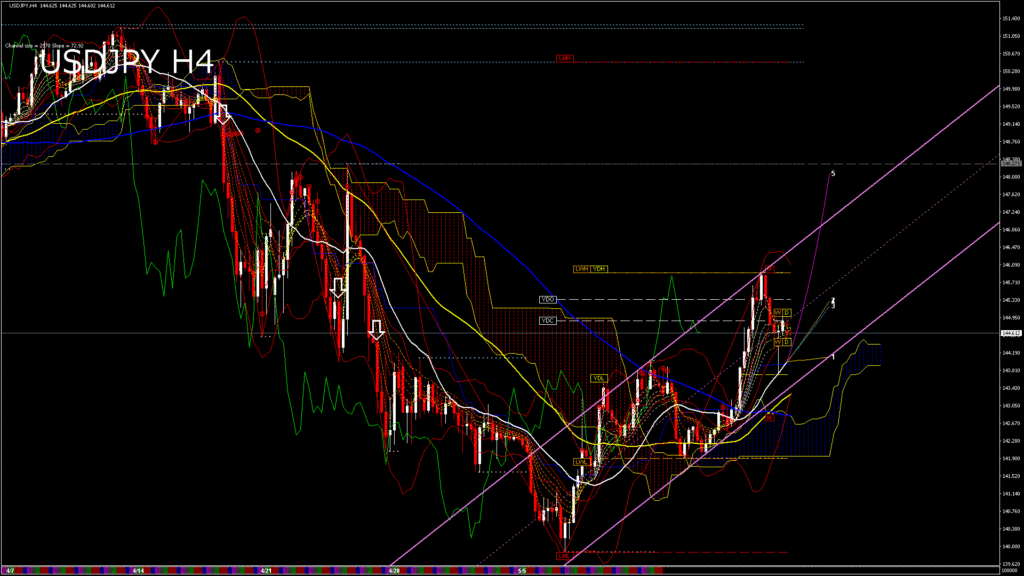Select the YDO level label

[548, 300]
